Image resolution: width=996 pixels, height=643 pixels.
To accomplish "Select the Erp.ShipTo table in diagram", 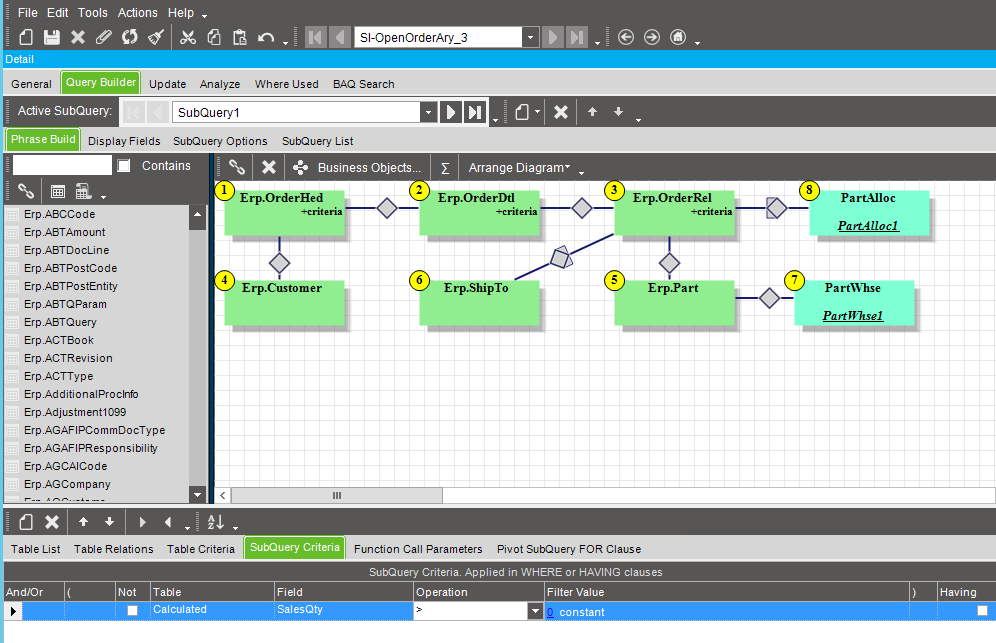I will (x=480, y=303).
